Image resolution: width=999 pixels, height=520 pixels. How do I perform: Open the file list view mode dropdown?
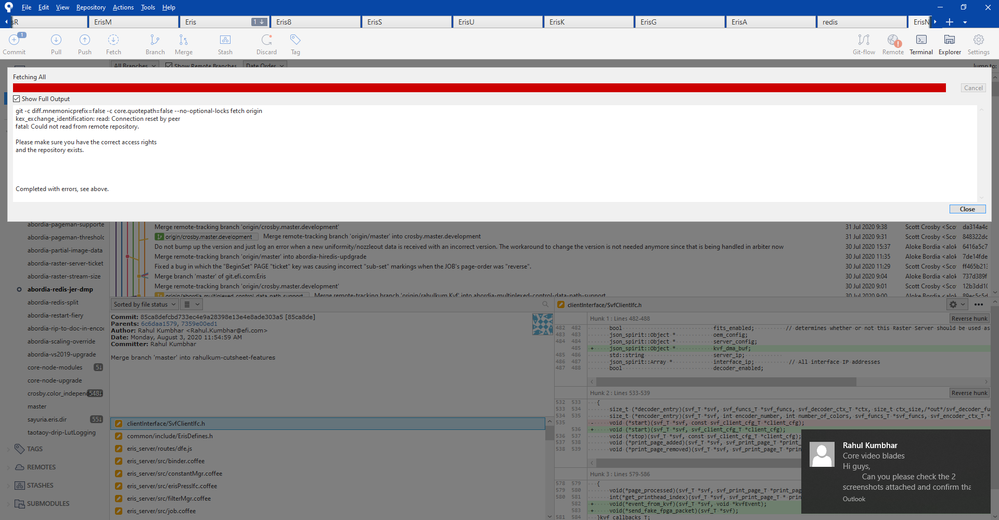(192, 305)
